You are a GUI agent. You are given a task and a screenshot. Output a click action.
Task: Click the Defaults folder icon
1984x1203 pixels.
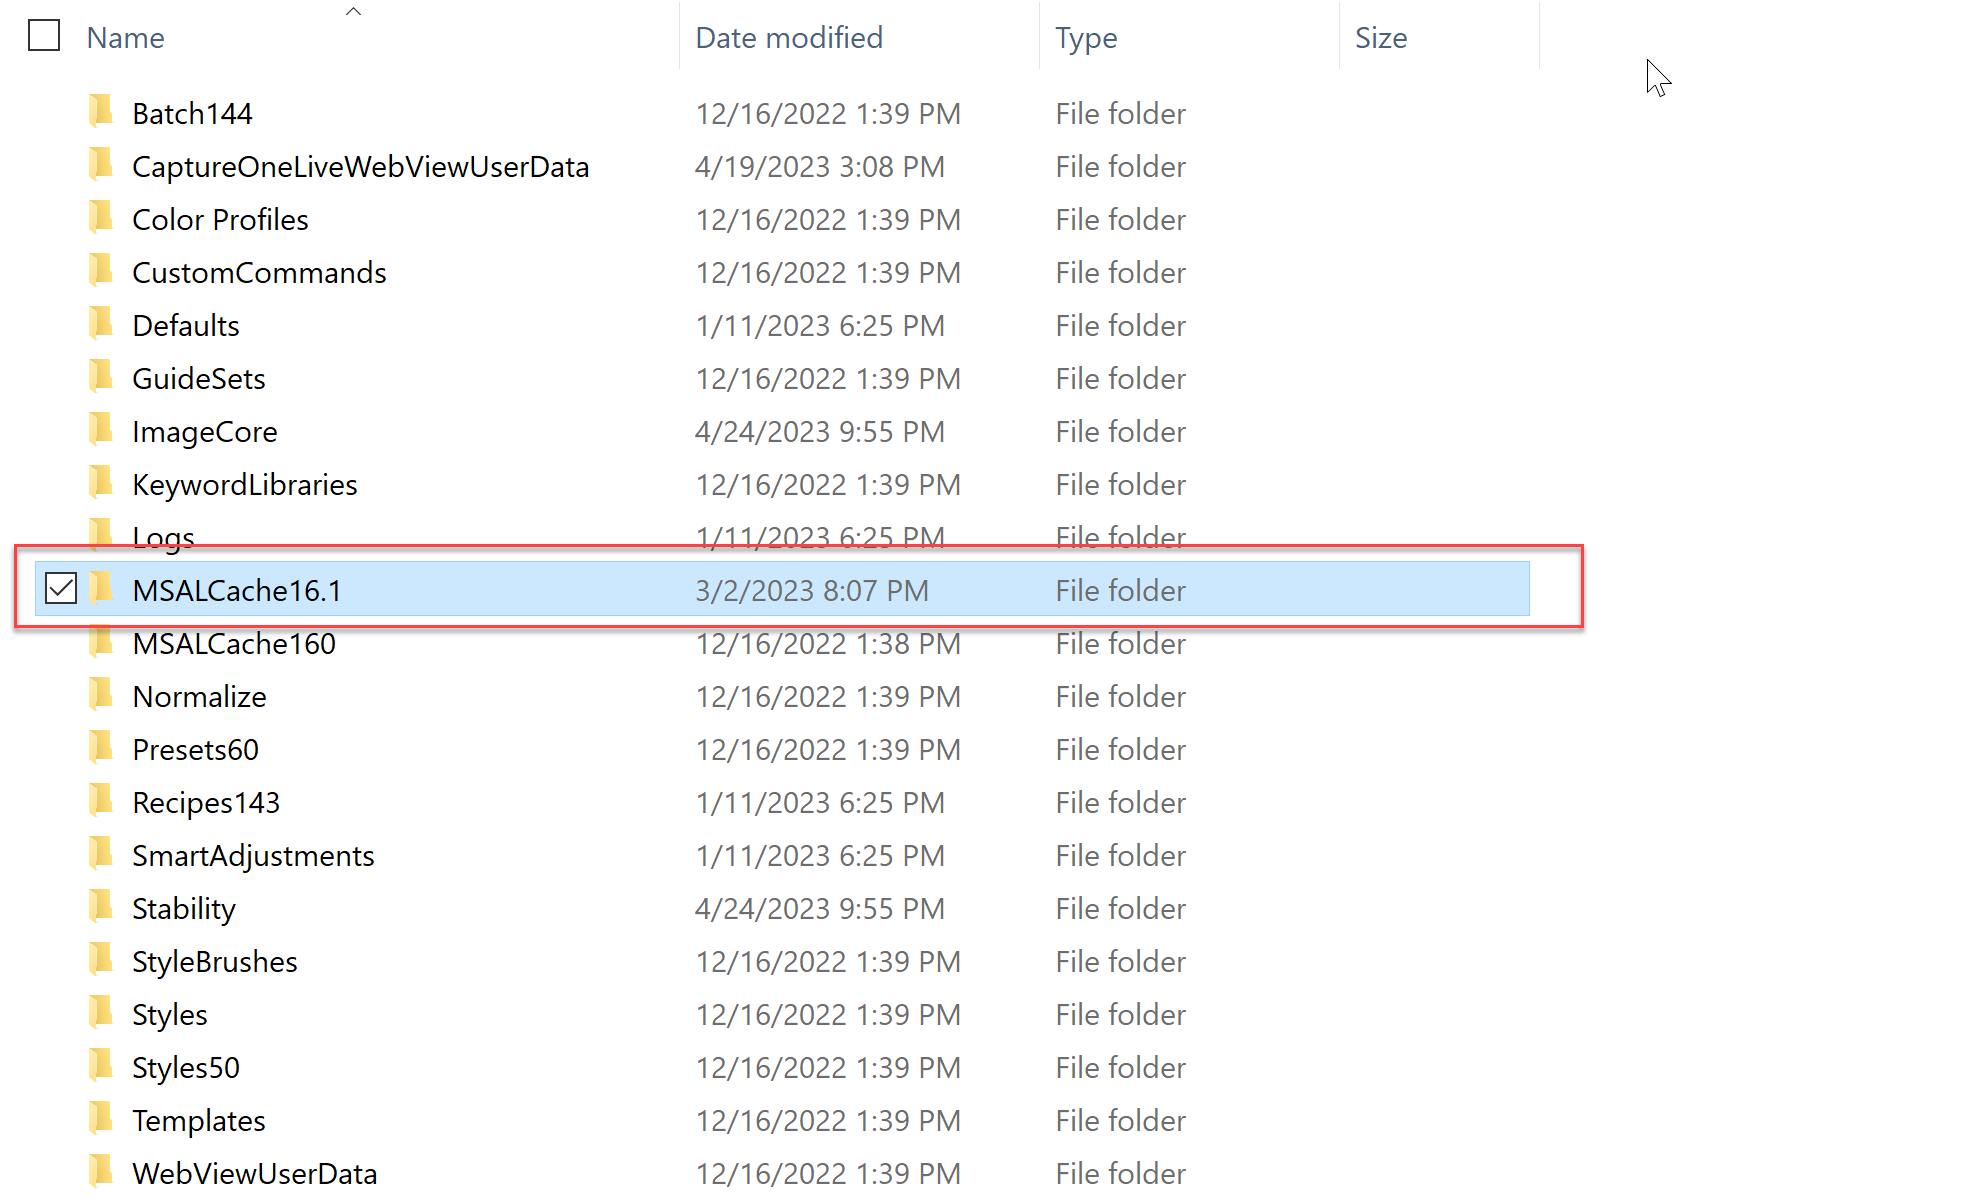(101, 323)
